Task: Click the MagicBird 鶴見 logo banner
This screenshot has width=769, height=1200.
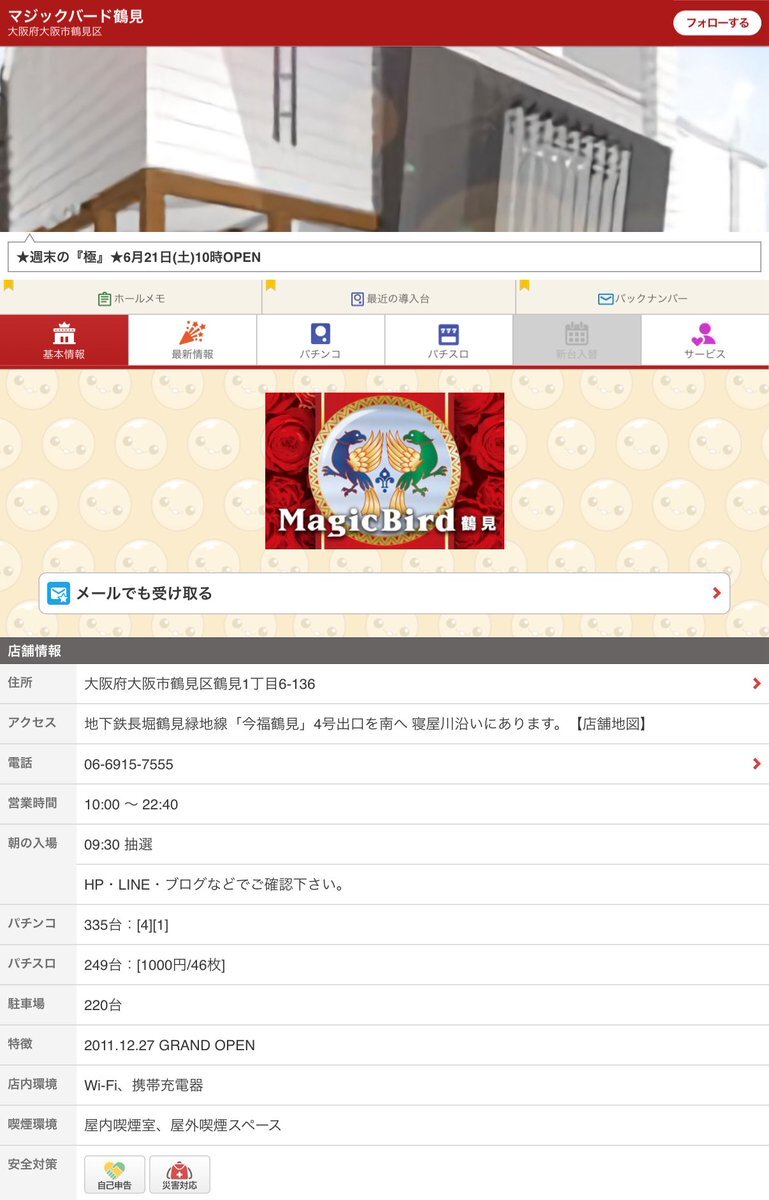Action: [384, 470]
